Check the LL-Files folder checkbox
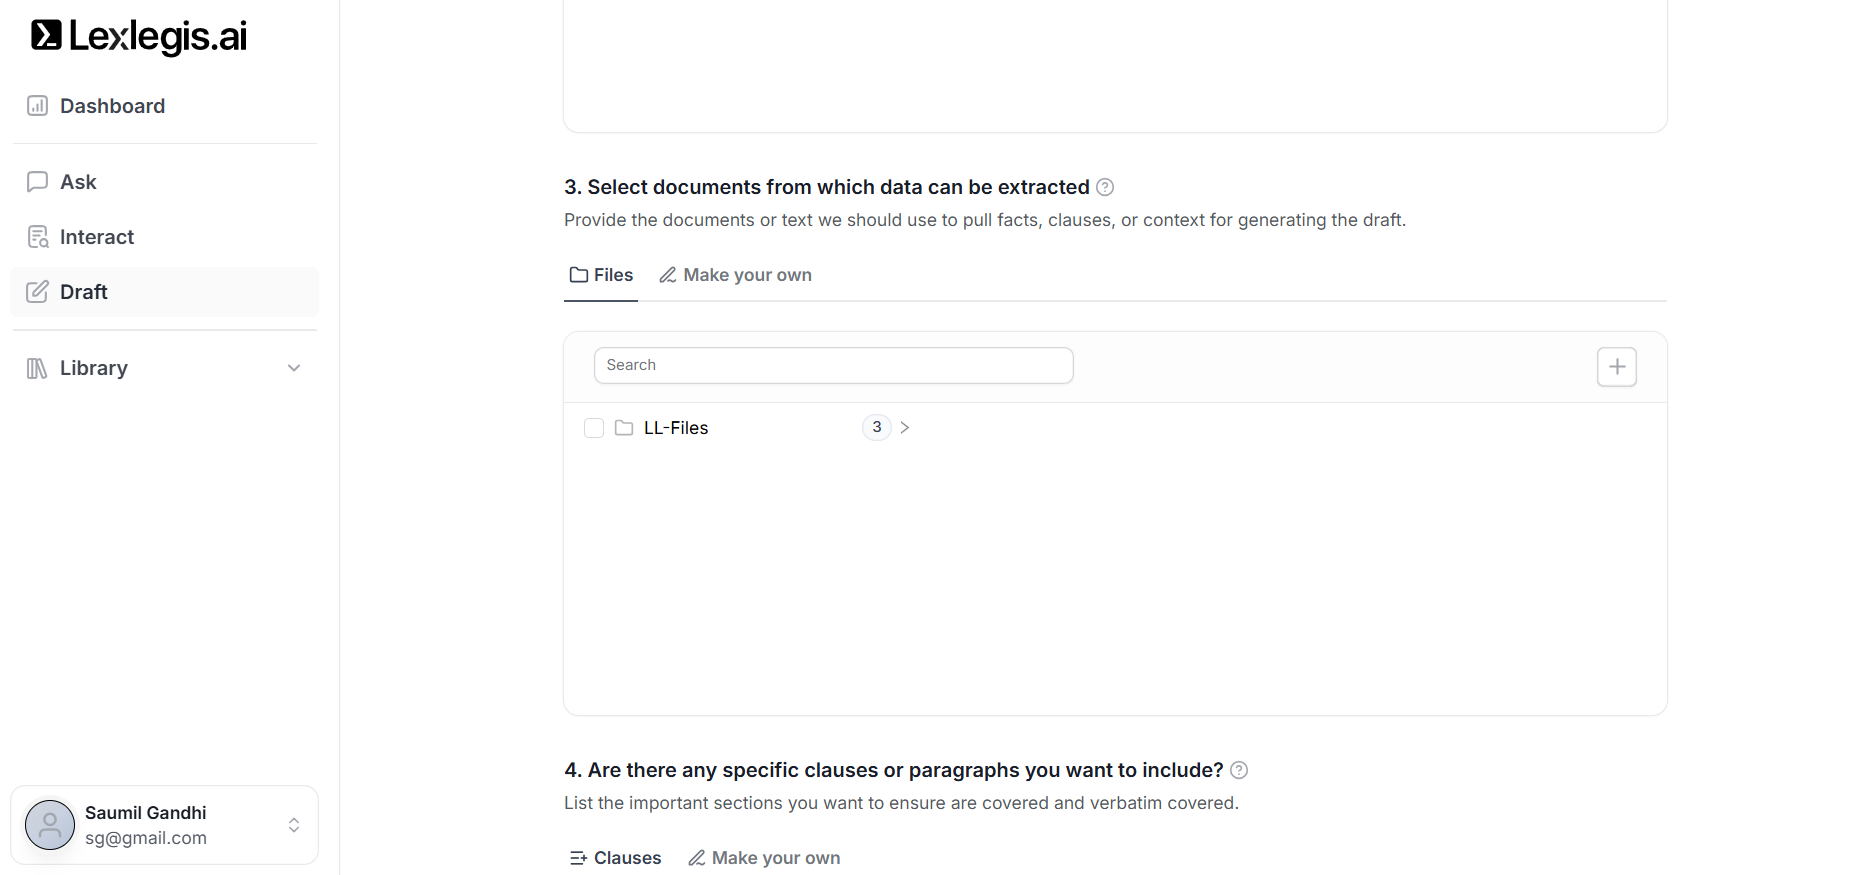 pyautogui.click(x=594, y=428)
